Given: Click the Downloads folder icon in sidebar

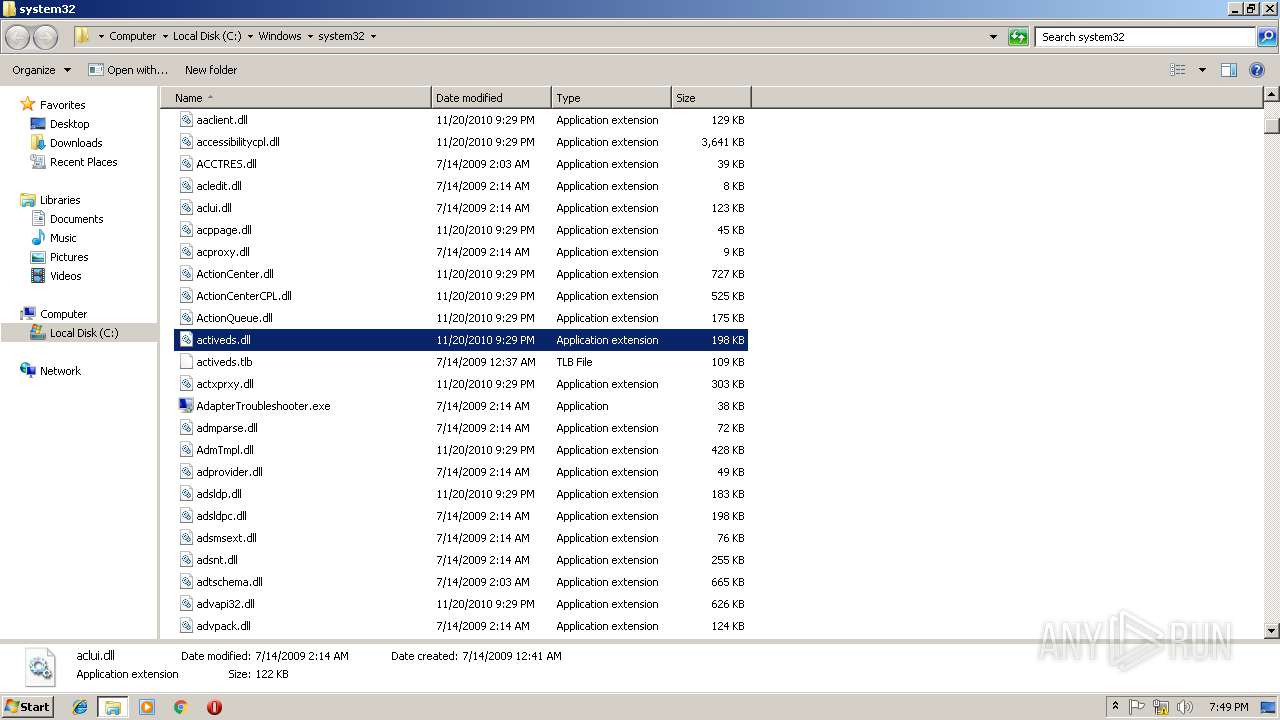Looking at the screenshot, I should 39,143.
